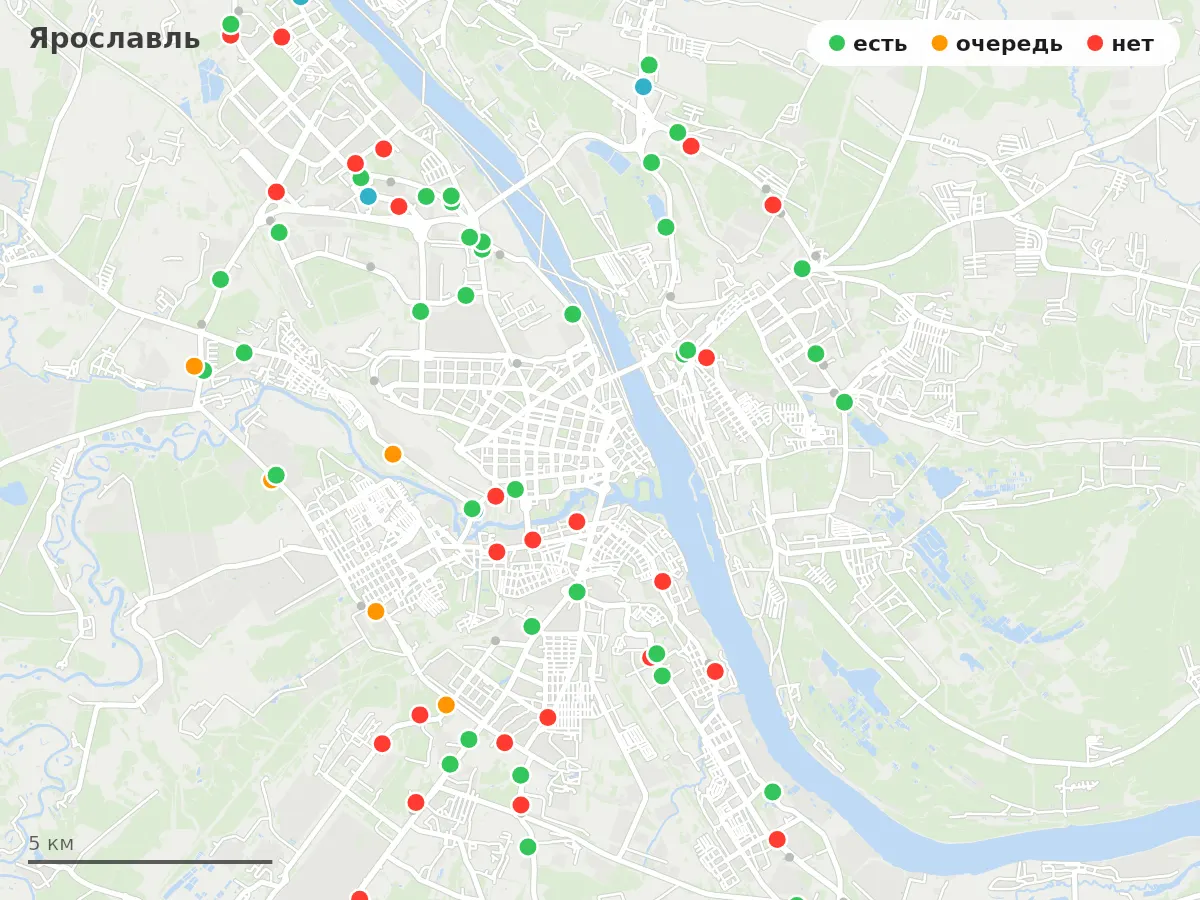Click the red legend dot for нет

1095,43
